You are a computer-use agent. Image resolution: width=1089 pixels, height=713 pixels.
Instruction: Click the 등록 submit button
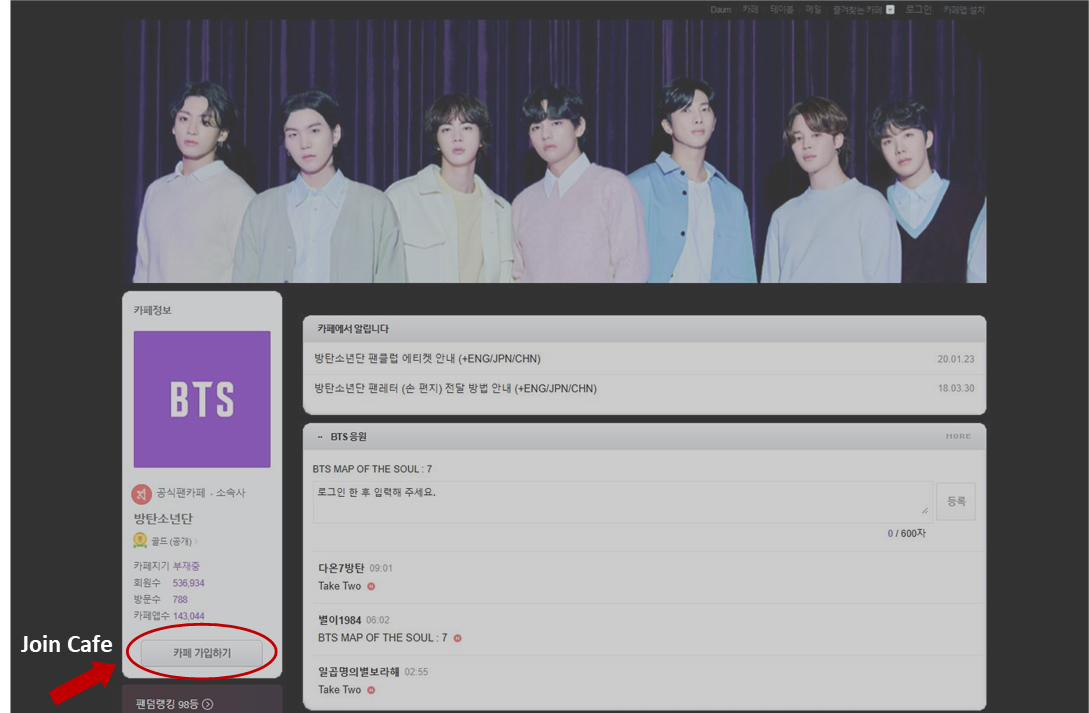956,501
